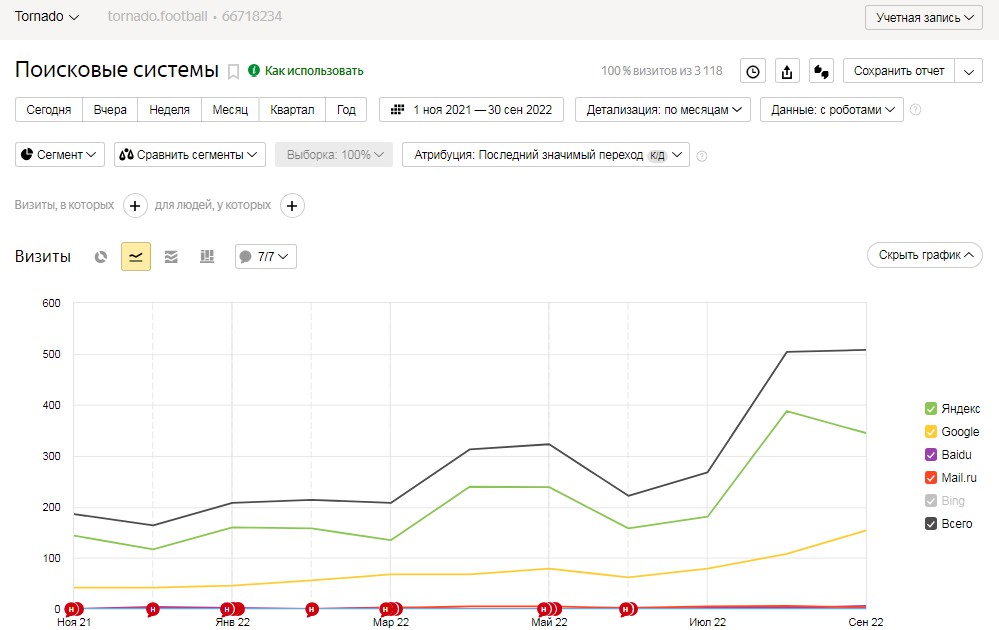999x630 pixels.
Task: Open the Как использовать help link
Action: pyautogui.click(x=306, y=71)
